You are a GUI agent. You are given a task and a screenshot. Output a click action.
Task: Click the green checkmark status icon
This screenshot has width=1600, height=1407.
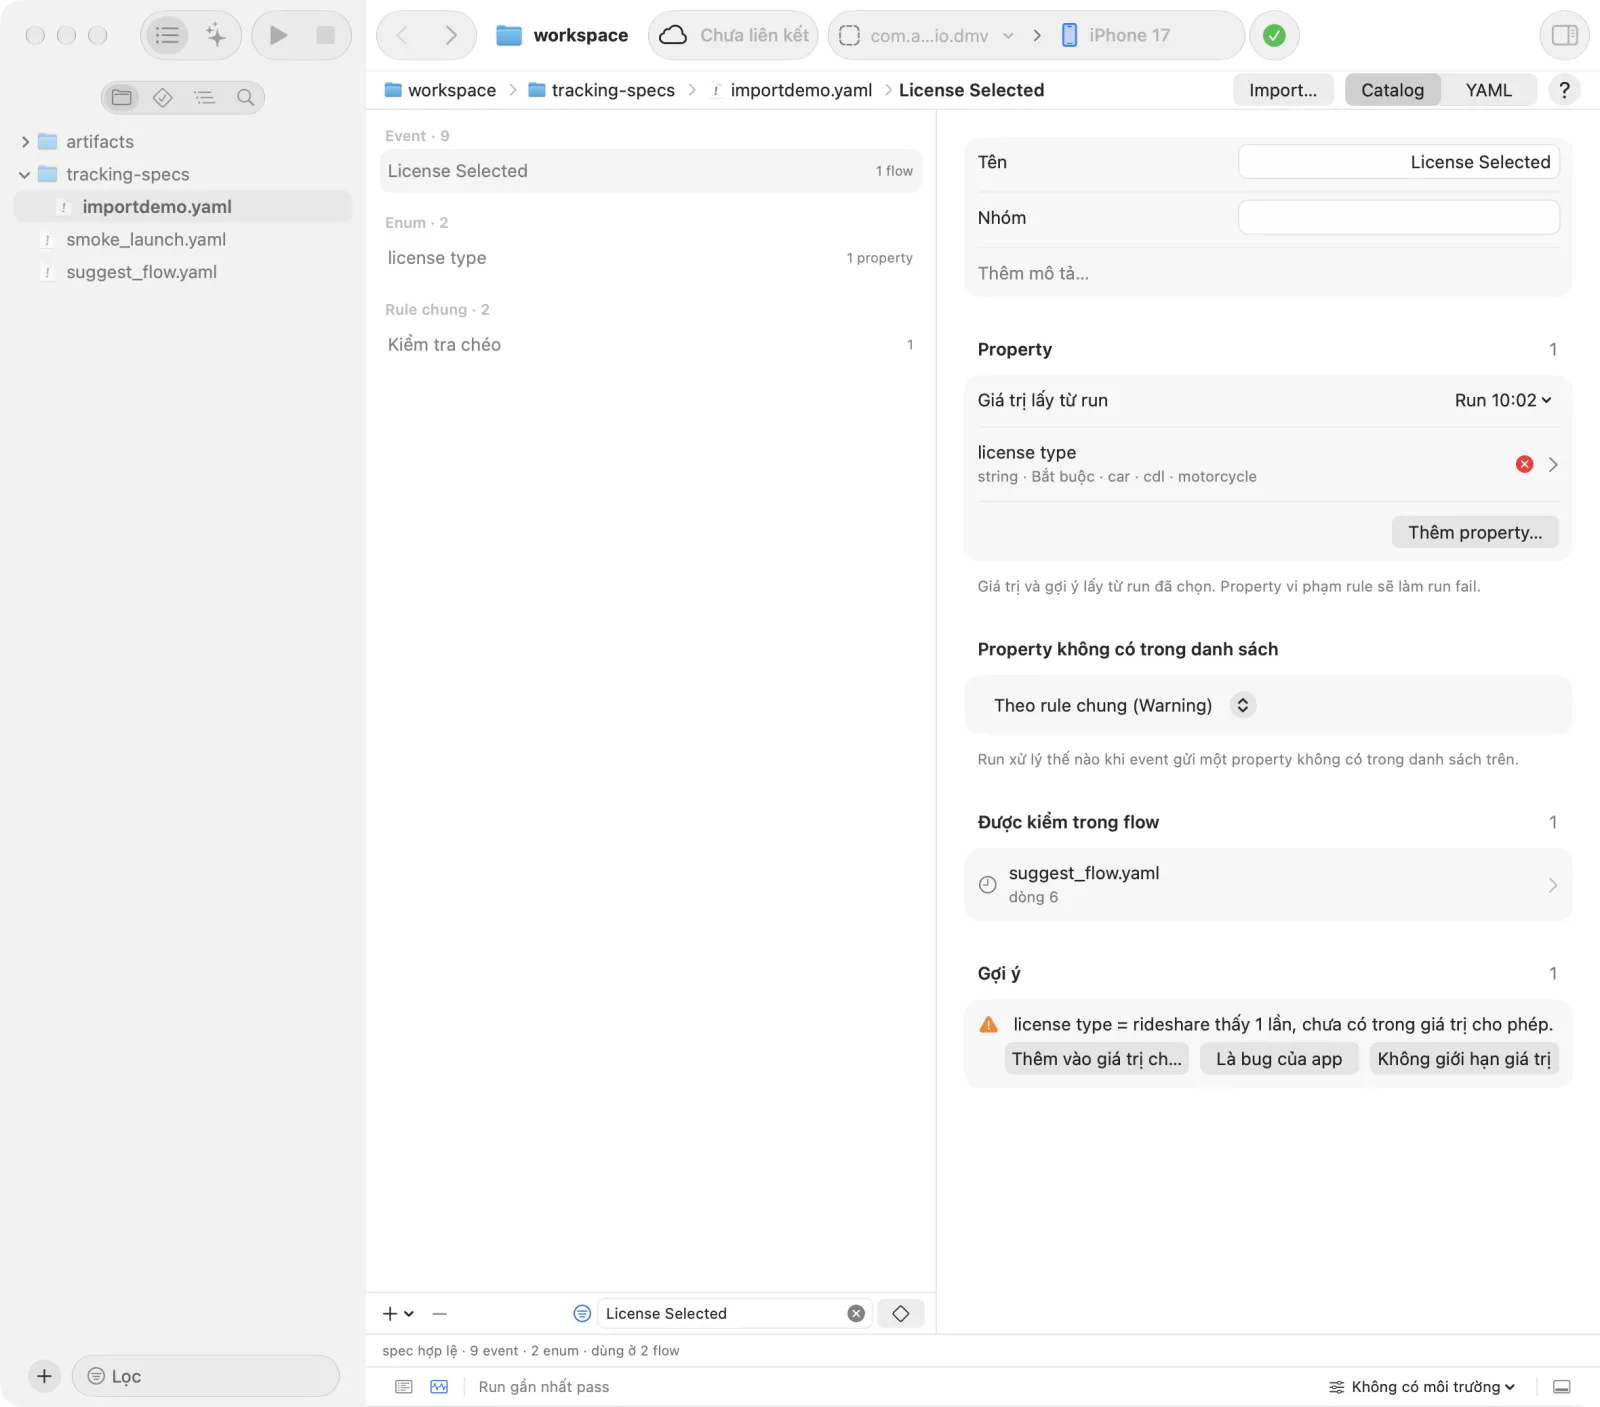click(1274, 35)
